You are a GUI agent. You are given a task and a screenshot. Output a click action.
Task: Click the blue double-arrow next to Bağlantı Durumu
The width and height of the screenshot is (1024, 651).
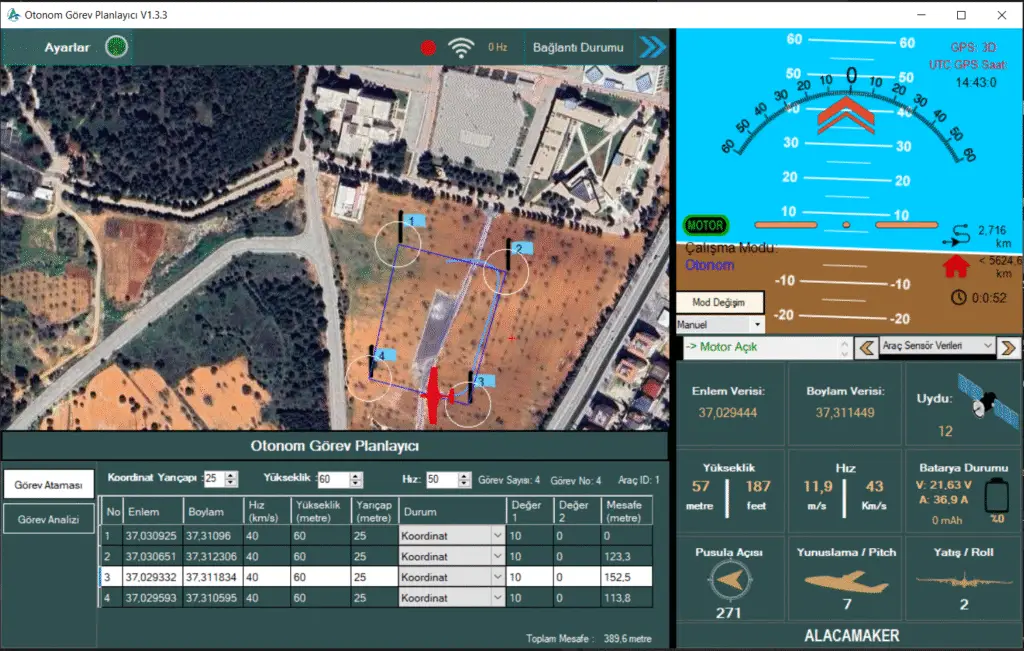point(652,47)
